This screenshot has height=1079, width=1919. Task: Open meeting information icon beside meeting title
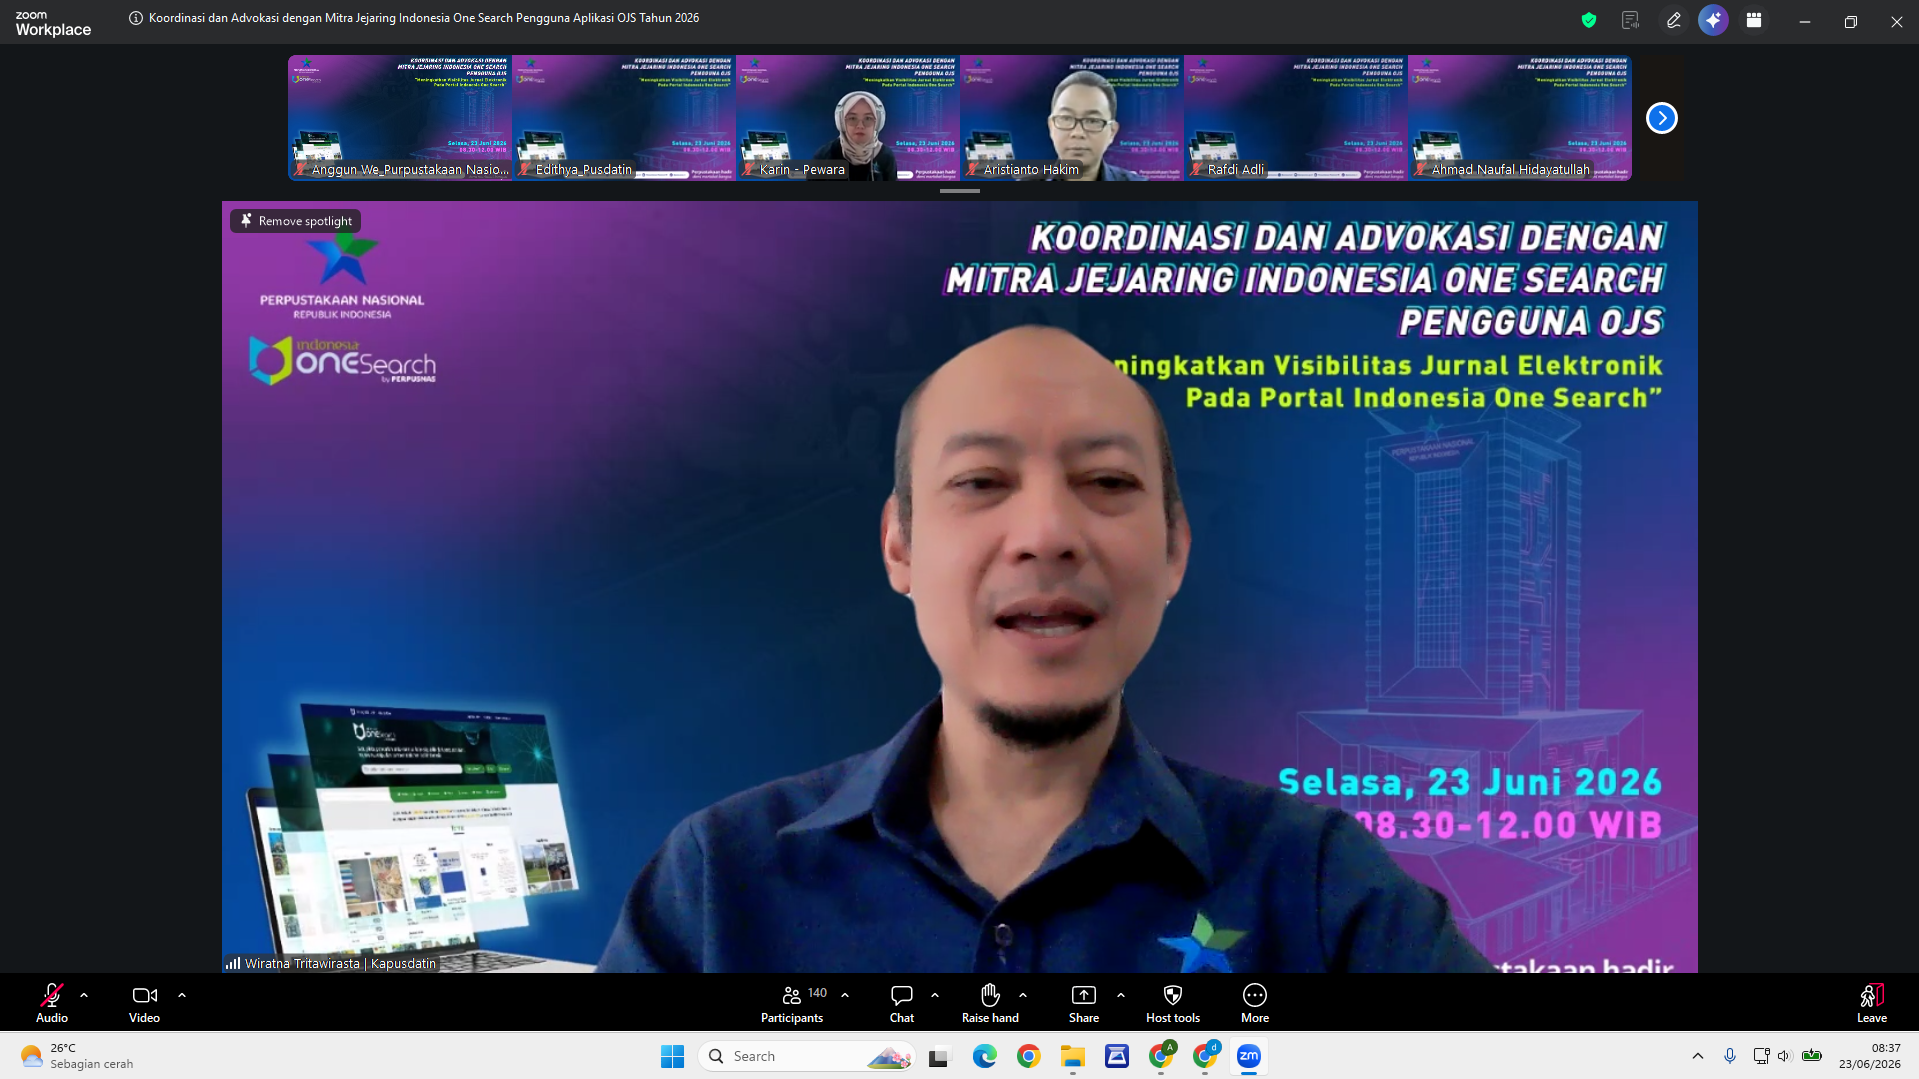(x=136, y=18)
